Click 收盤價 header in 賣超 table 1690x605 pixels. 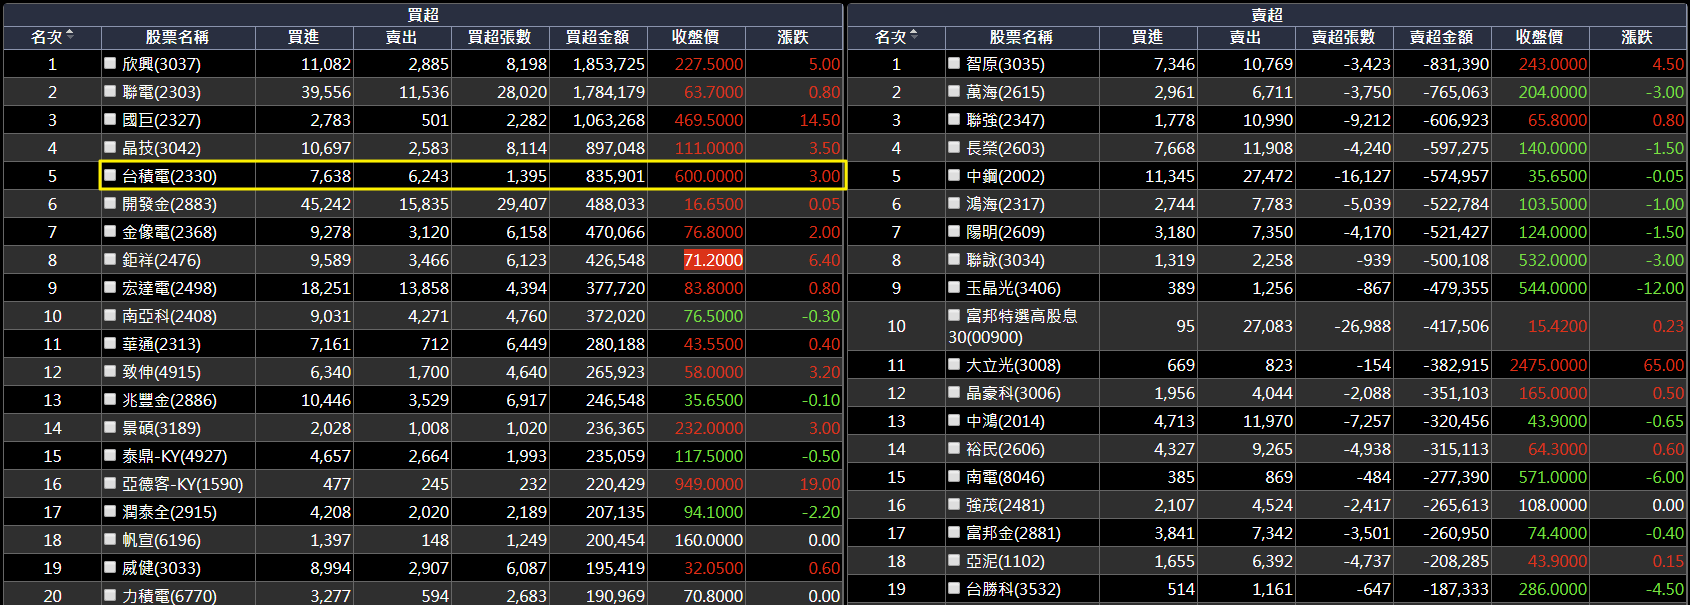click(x=1540, y=37)
